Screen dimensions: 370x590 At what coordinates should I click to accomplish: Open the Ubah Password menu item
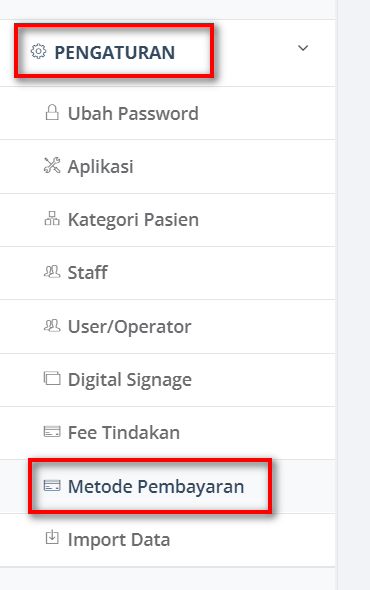point(167,113)
